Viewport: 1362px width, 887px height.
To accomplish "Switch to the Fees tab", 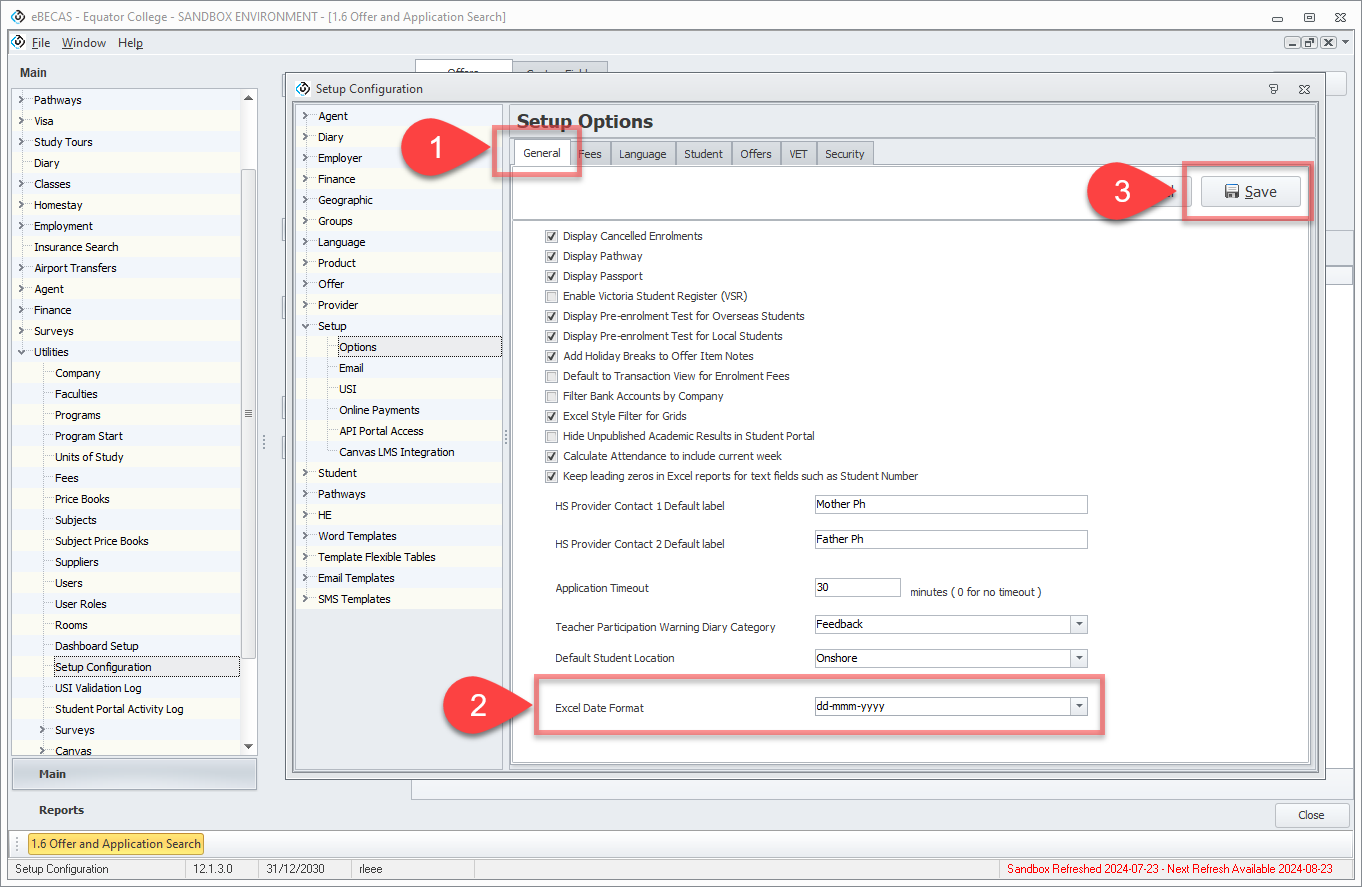I will pyautogui.click(x=590, y=154).
